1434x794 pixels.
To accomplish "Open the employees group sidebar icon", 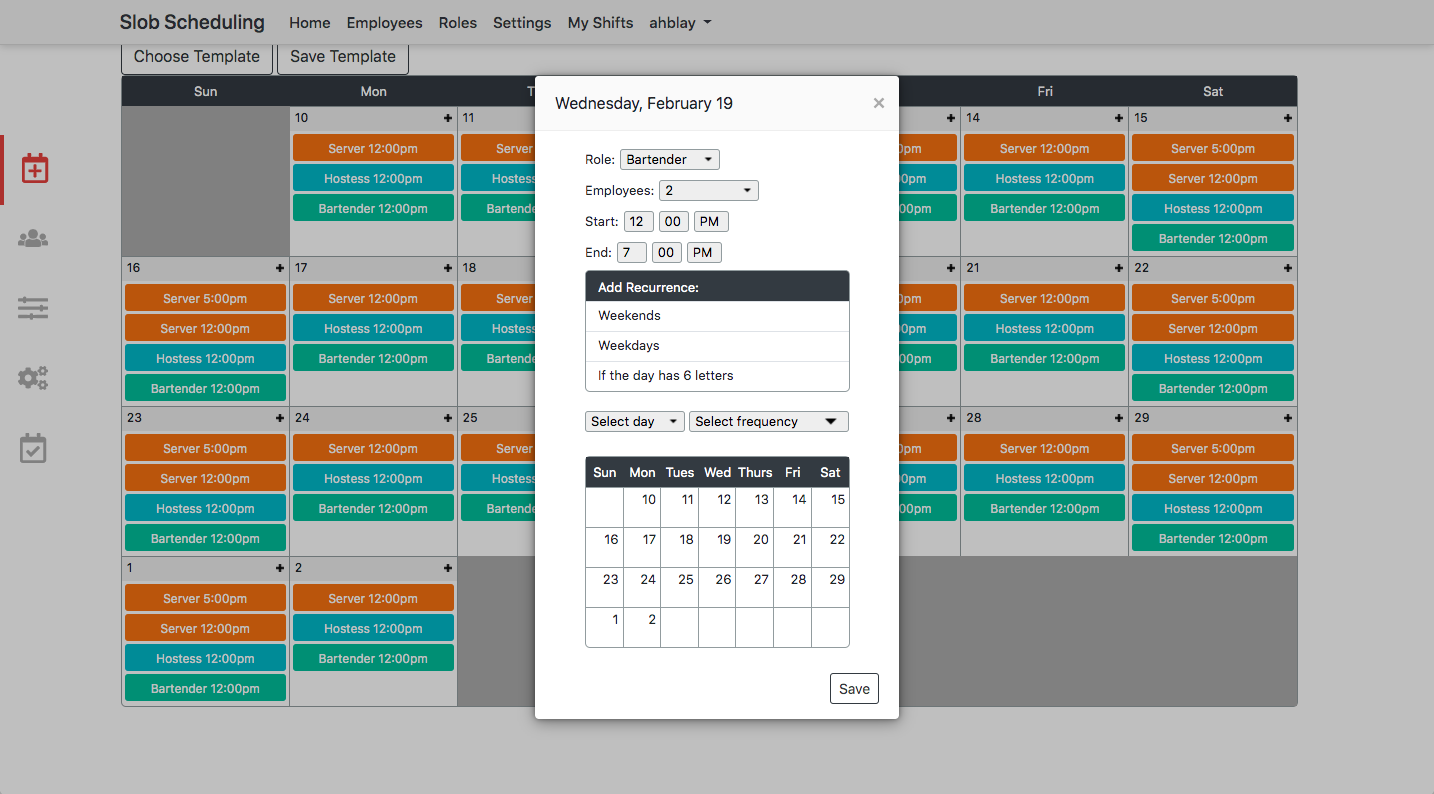I will [x=33, y=239].
